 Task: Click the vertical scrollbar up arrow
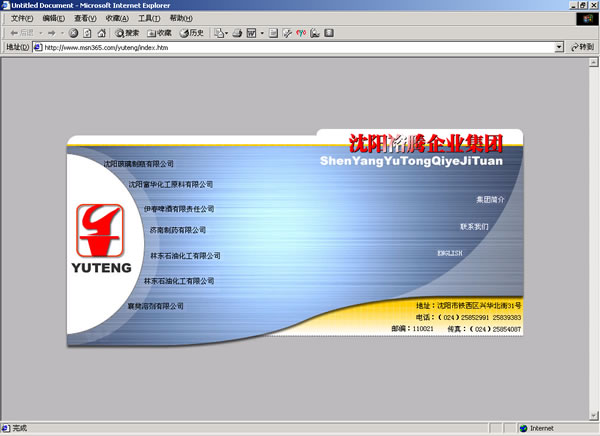[x=593, y=62]
